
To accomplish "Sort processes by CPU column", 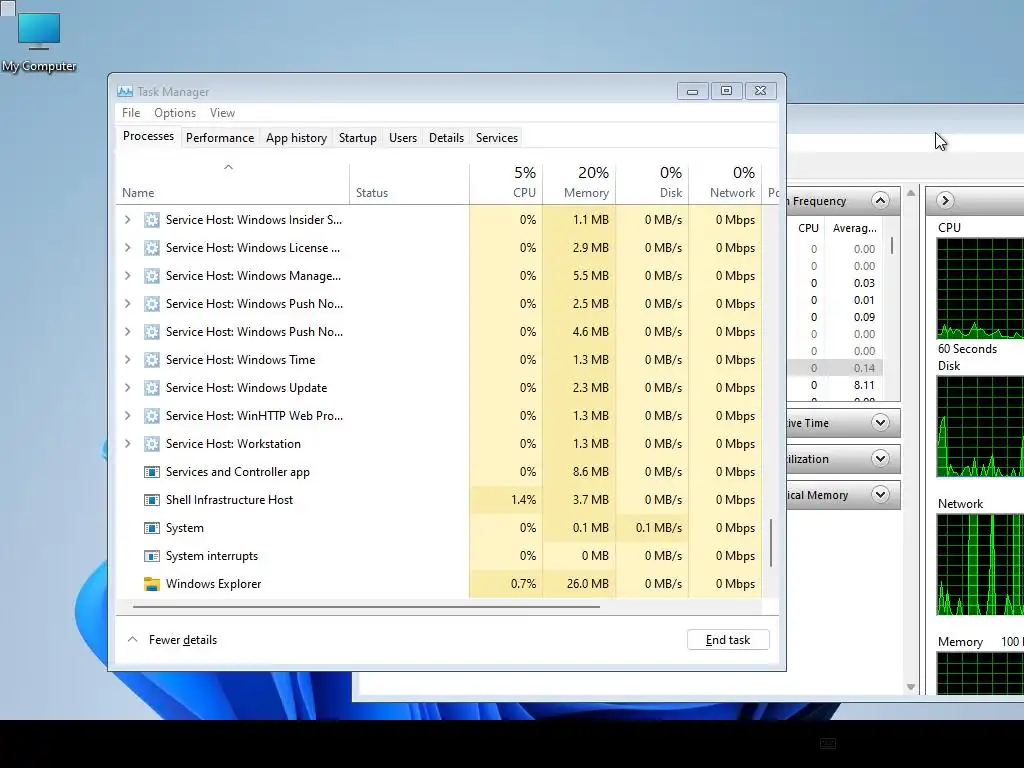I will [505, 184].
